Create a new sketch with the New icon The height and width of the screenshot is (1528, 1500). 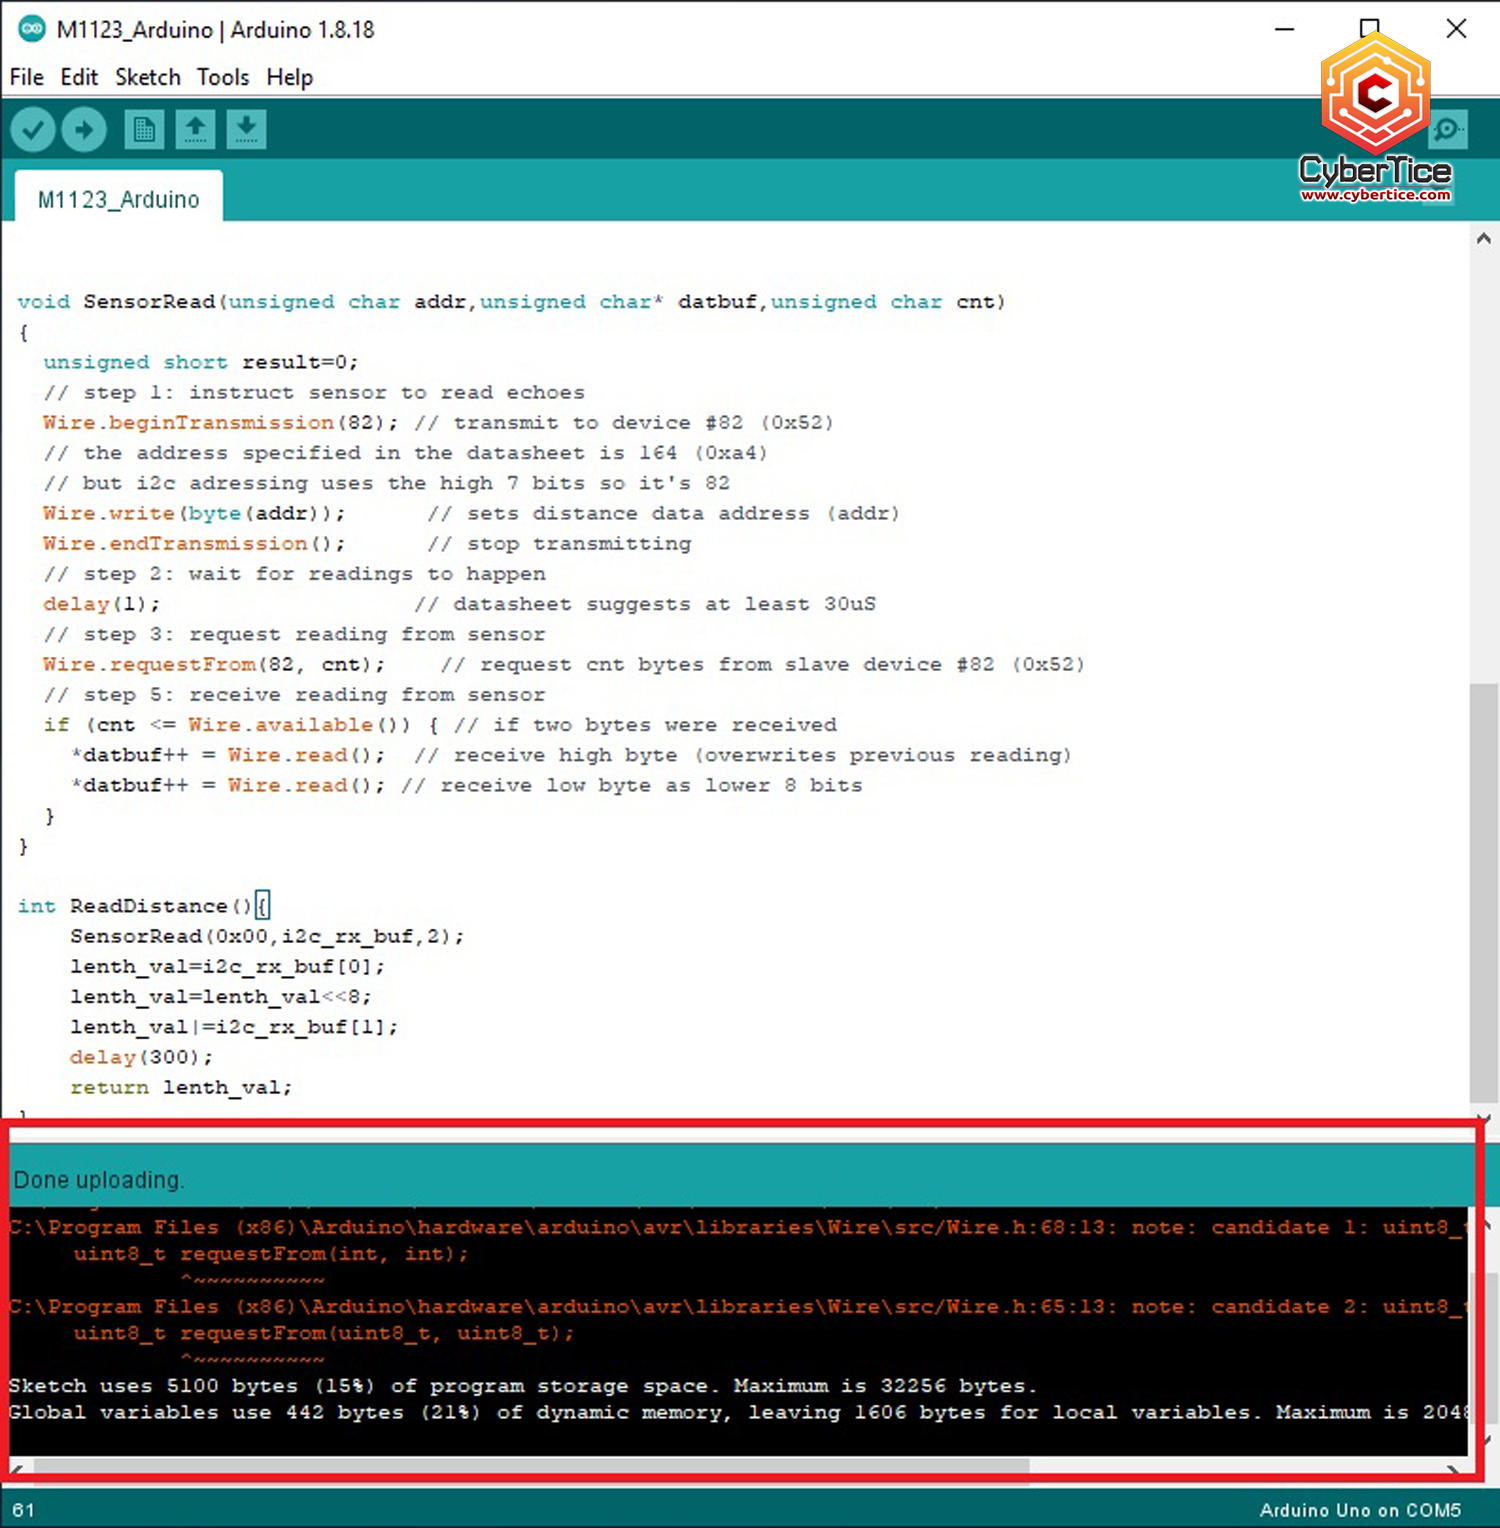[143, 129]
